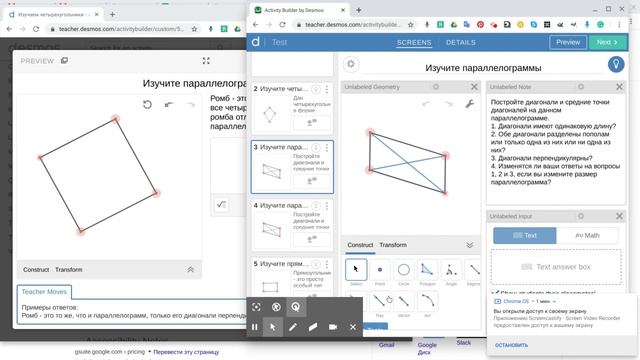
Task: Select the Ray construction tool
Action: point(380,301)
